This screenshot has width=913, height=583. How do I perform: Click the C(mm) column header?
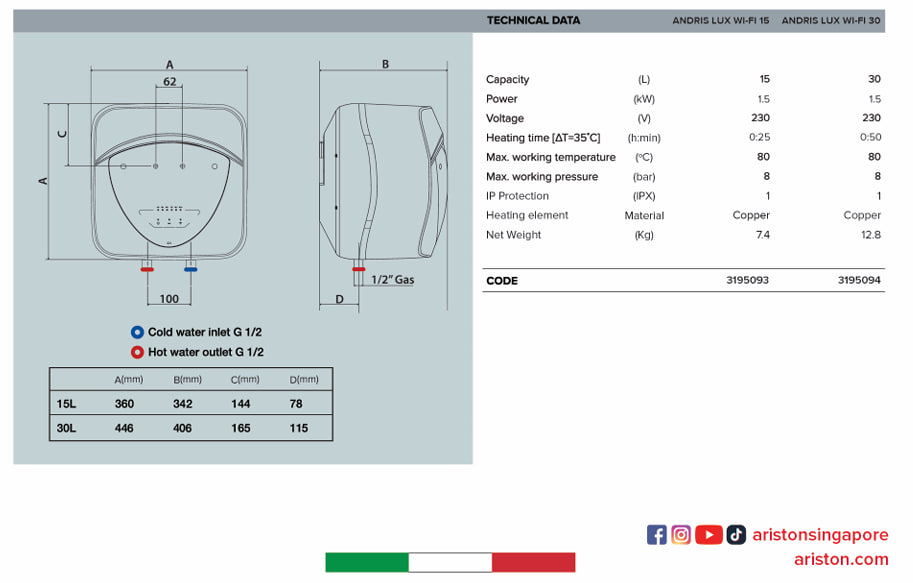coord(245,380)
